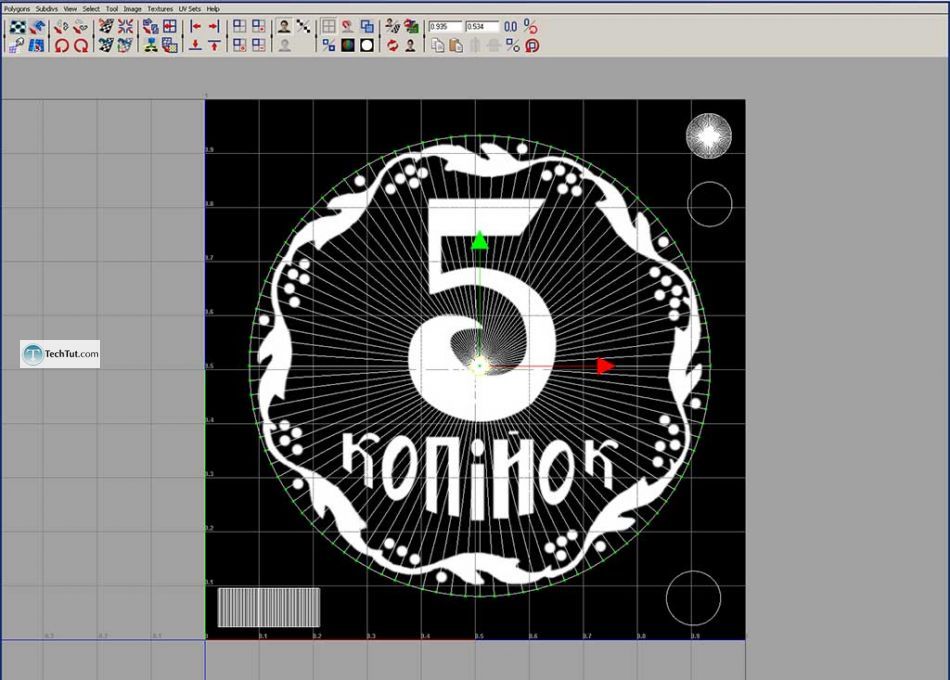950x680 pixels.
Task: Toggle pixel snap magnet icon
Action: tap(347, 27)
